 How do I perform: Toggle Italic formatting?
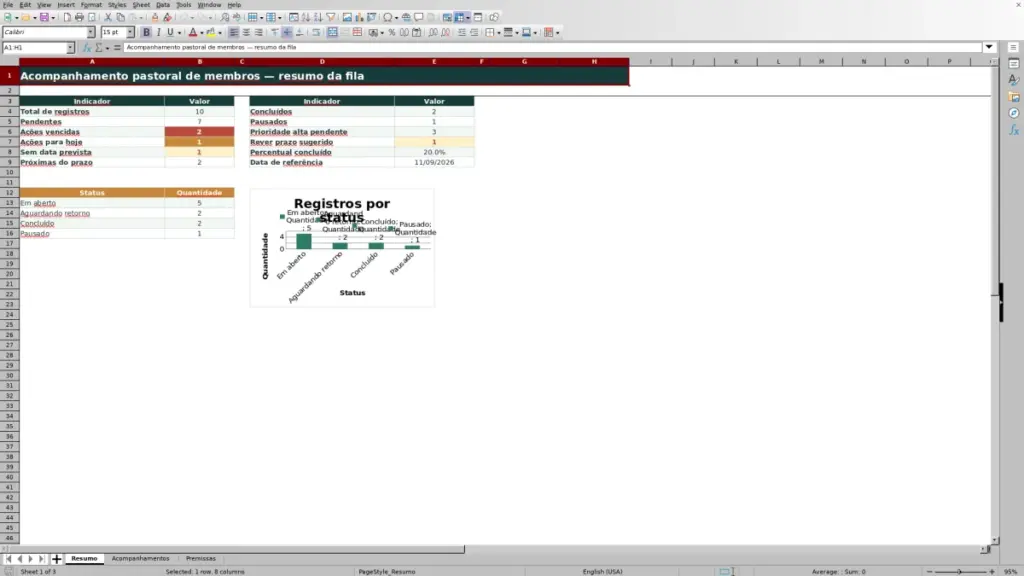pos(158,33)
